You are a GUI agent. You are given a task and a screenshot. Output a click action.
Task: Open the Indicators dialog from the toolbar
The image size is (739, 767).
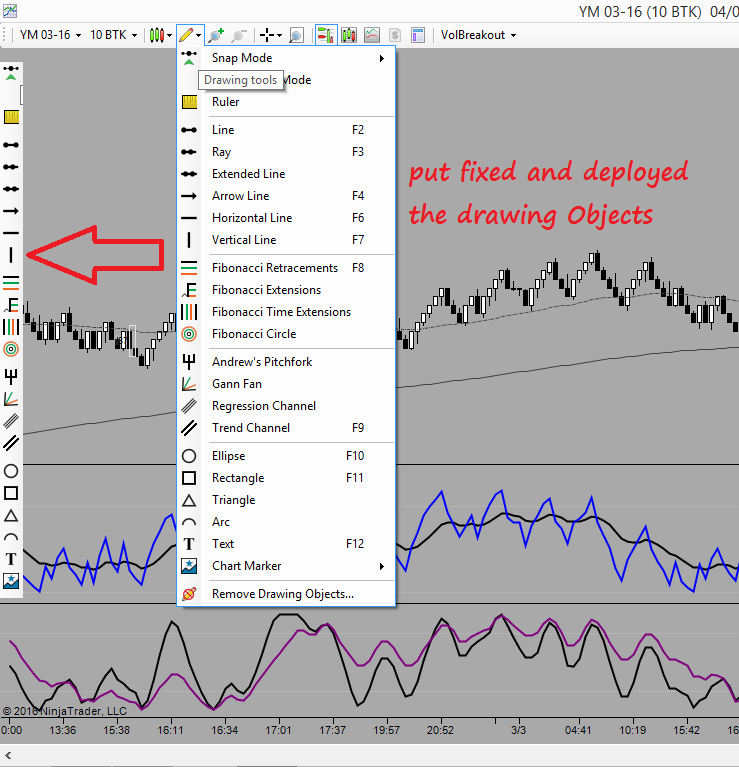(x=372, y=35)
